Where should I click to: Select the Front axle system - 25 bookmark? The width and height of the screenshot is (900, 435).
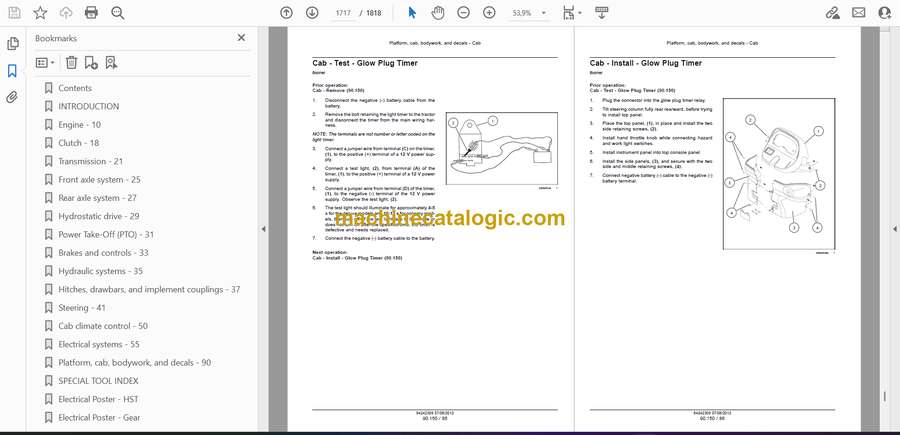pyautogui.click(x=99, y=180)
